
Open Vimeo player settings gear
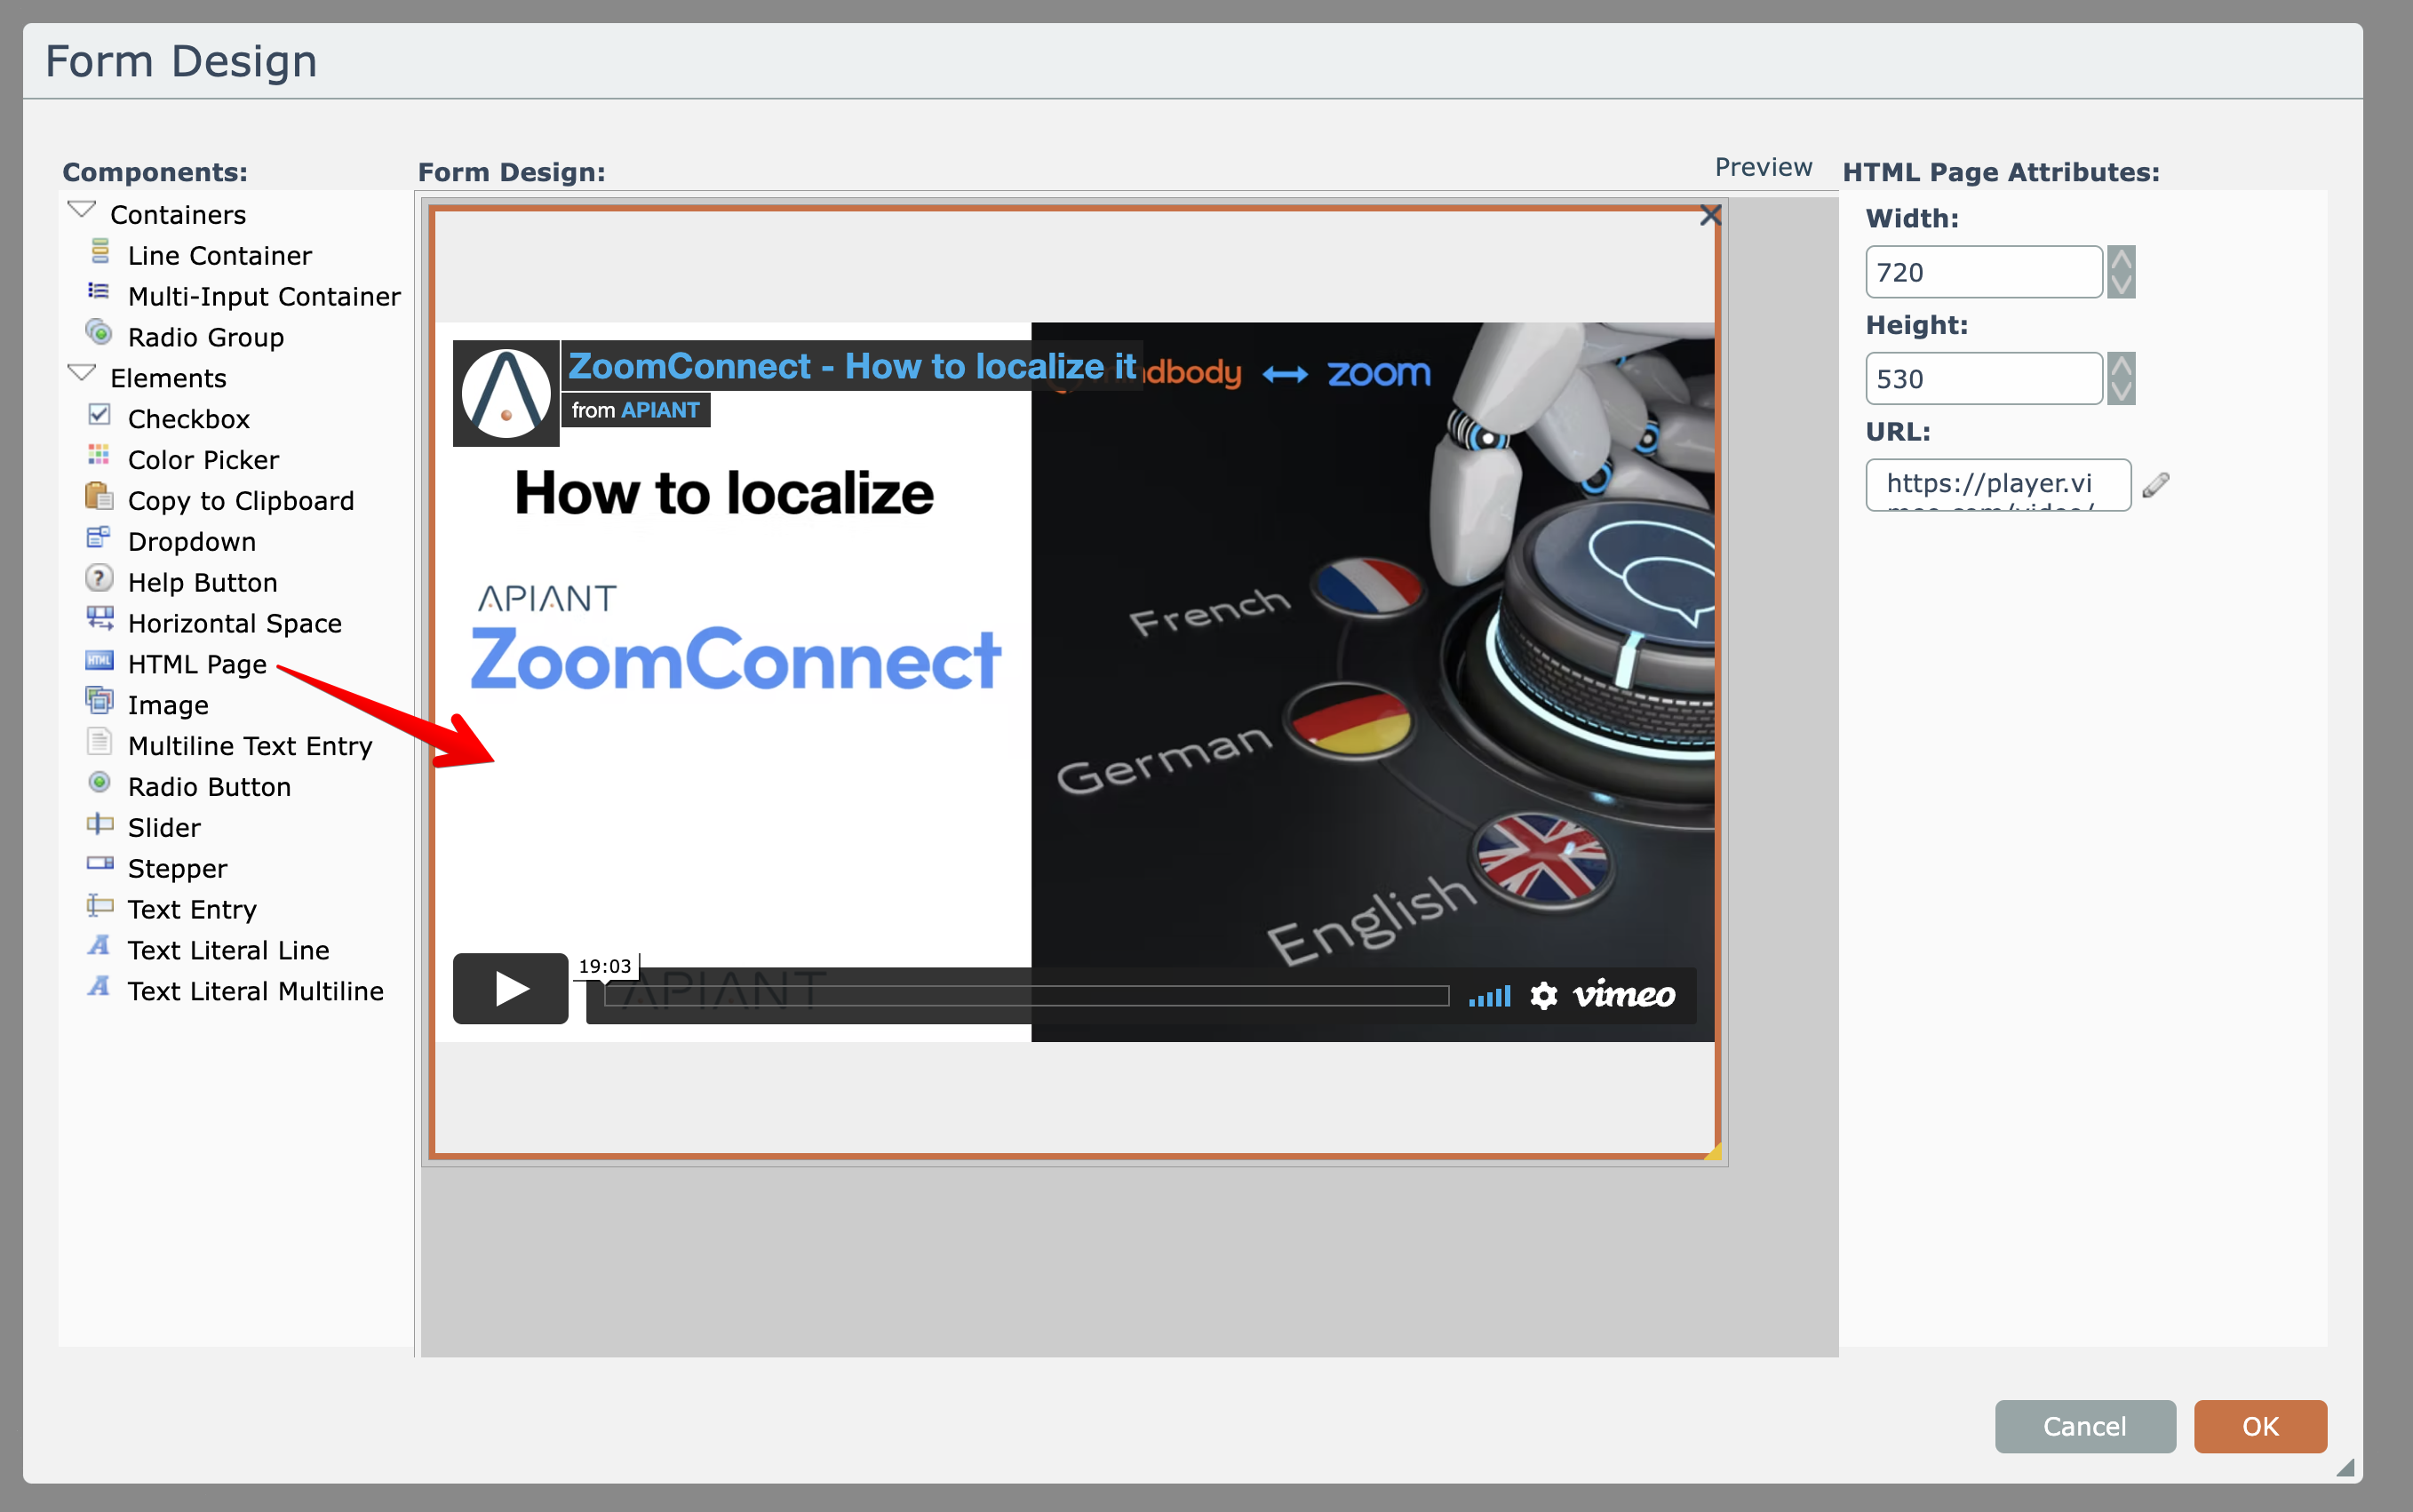(1544, 995)
